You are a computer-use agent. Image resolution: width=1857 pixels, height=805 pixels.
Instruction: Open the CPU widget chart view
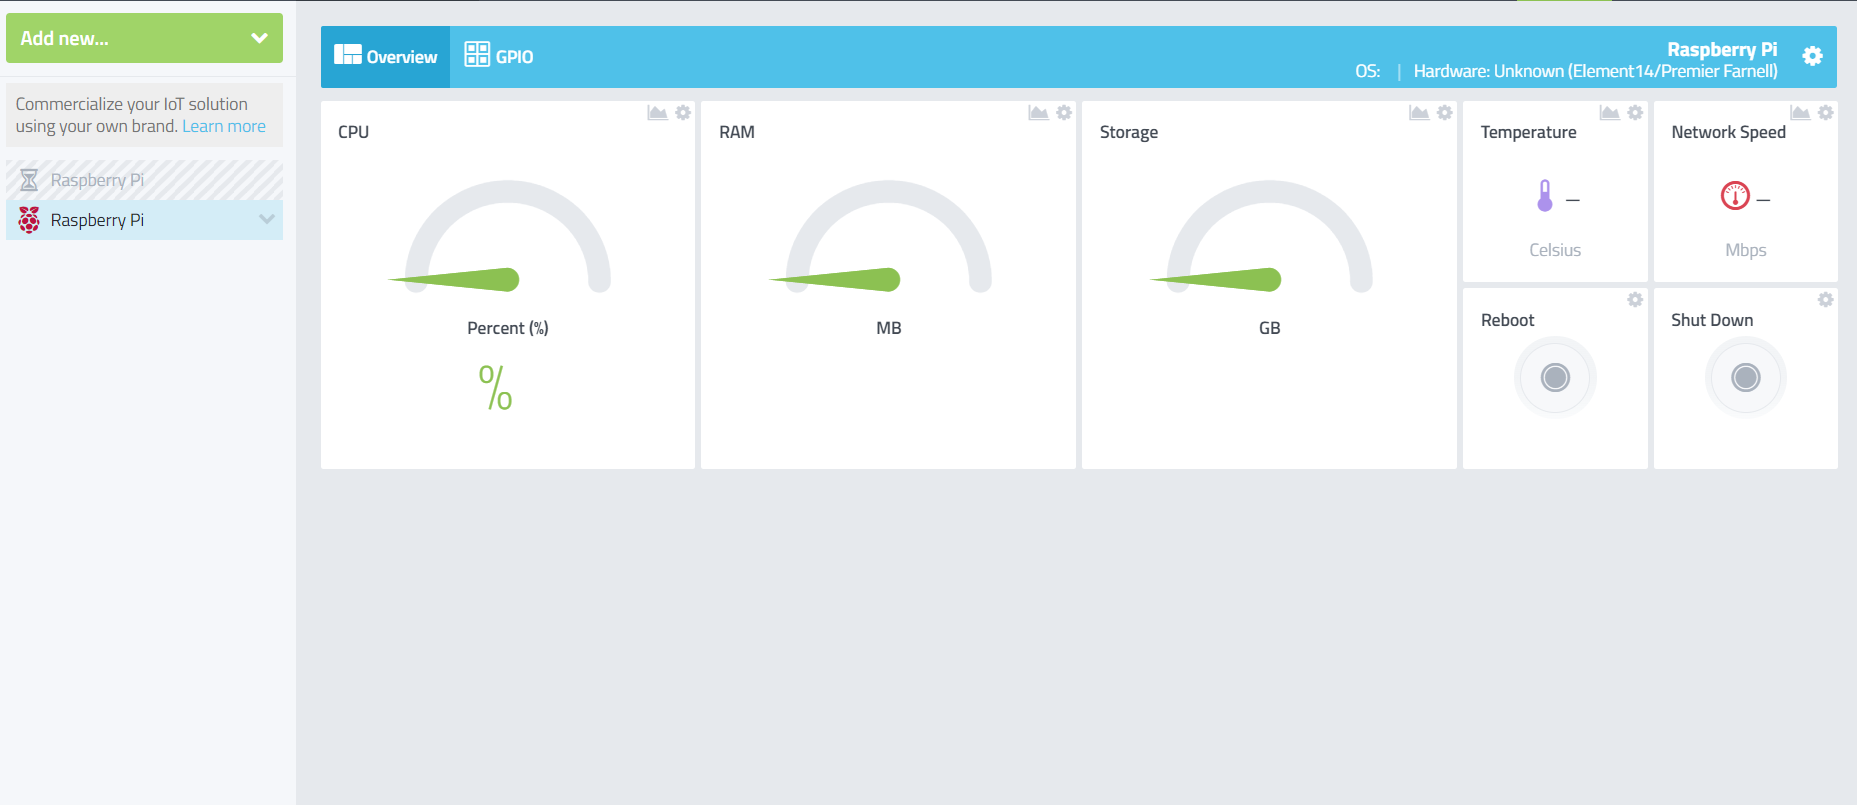pyautogui.click(x=657, y=113)
